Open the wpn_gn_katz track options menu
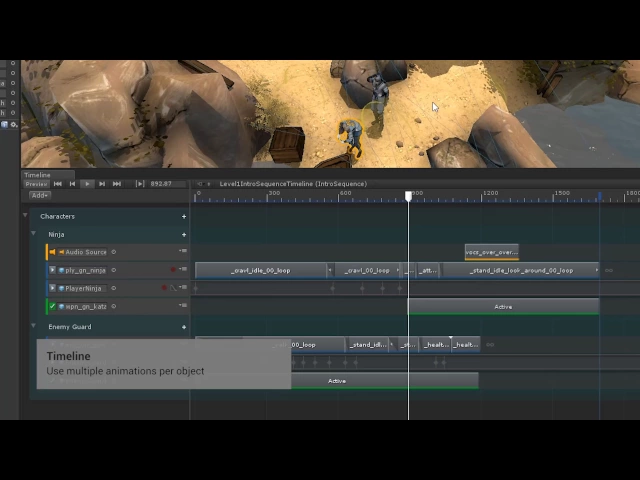Viewport: 640px width, 480px height. tap(183, 305)
